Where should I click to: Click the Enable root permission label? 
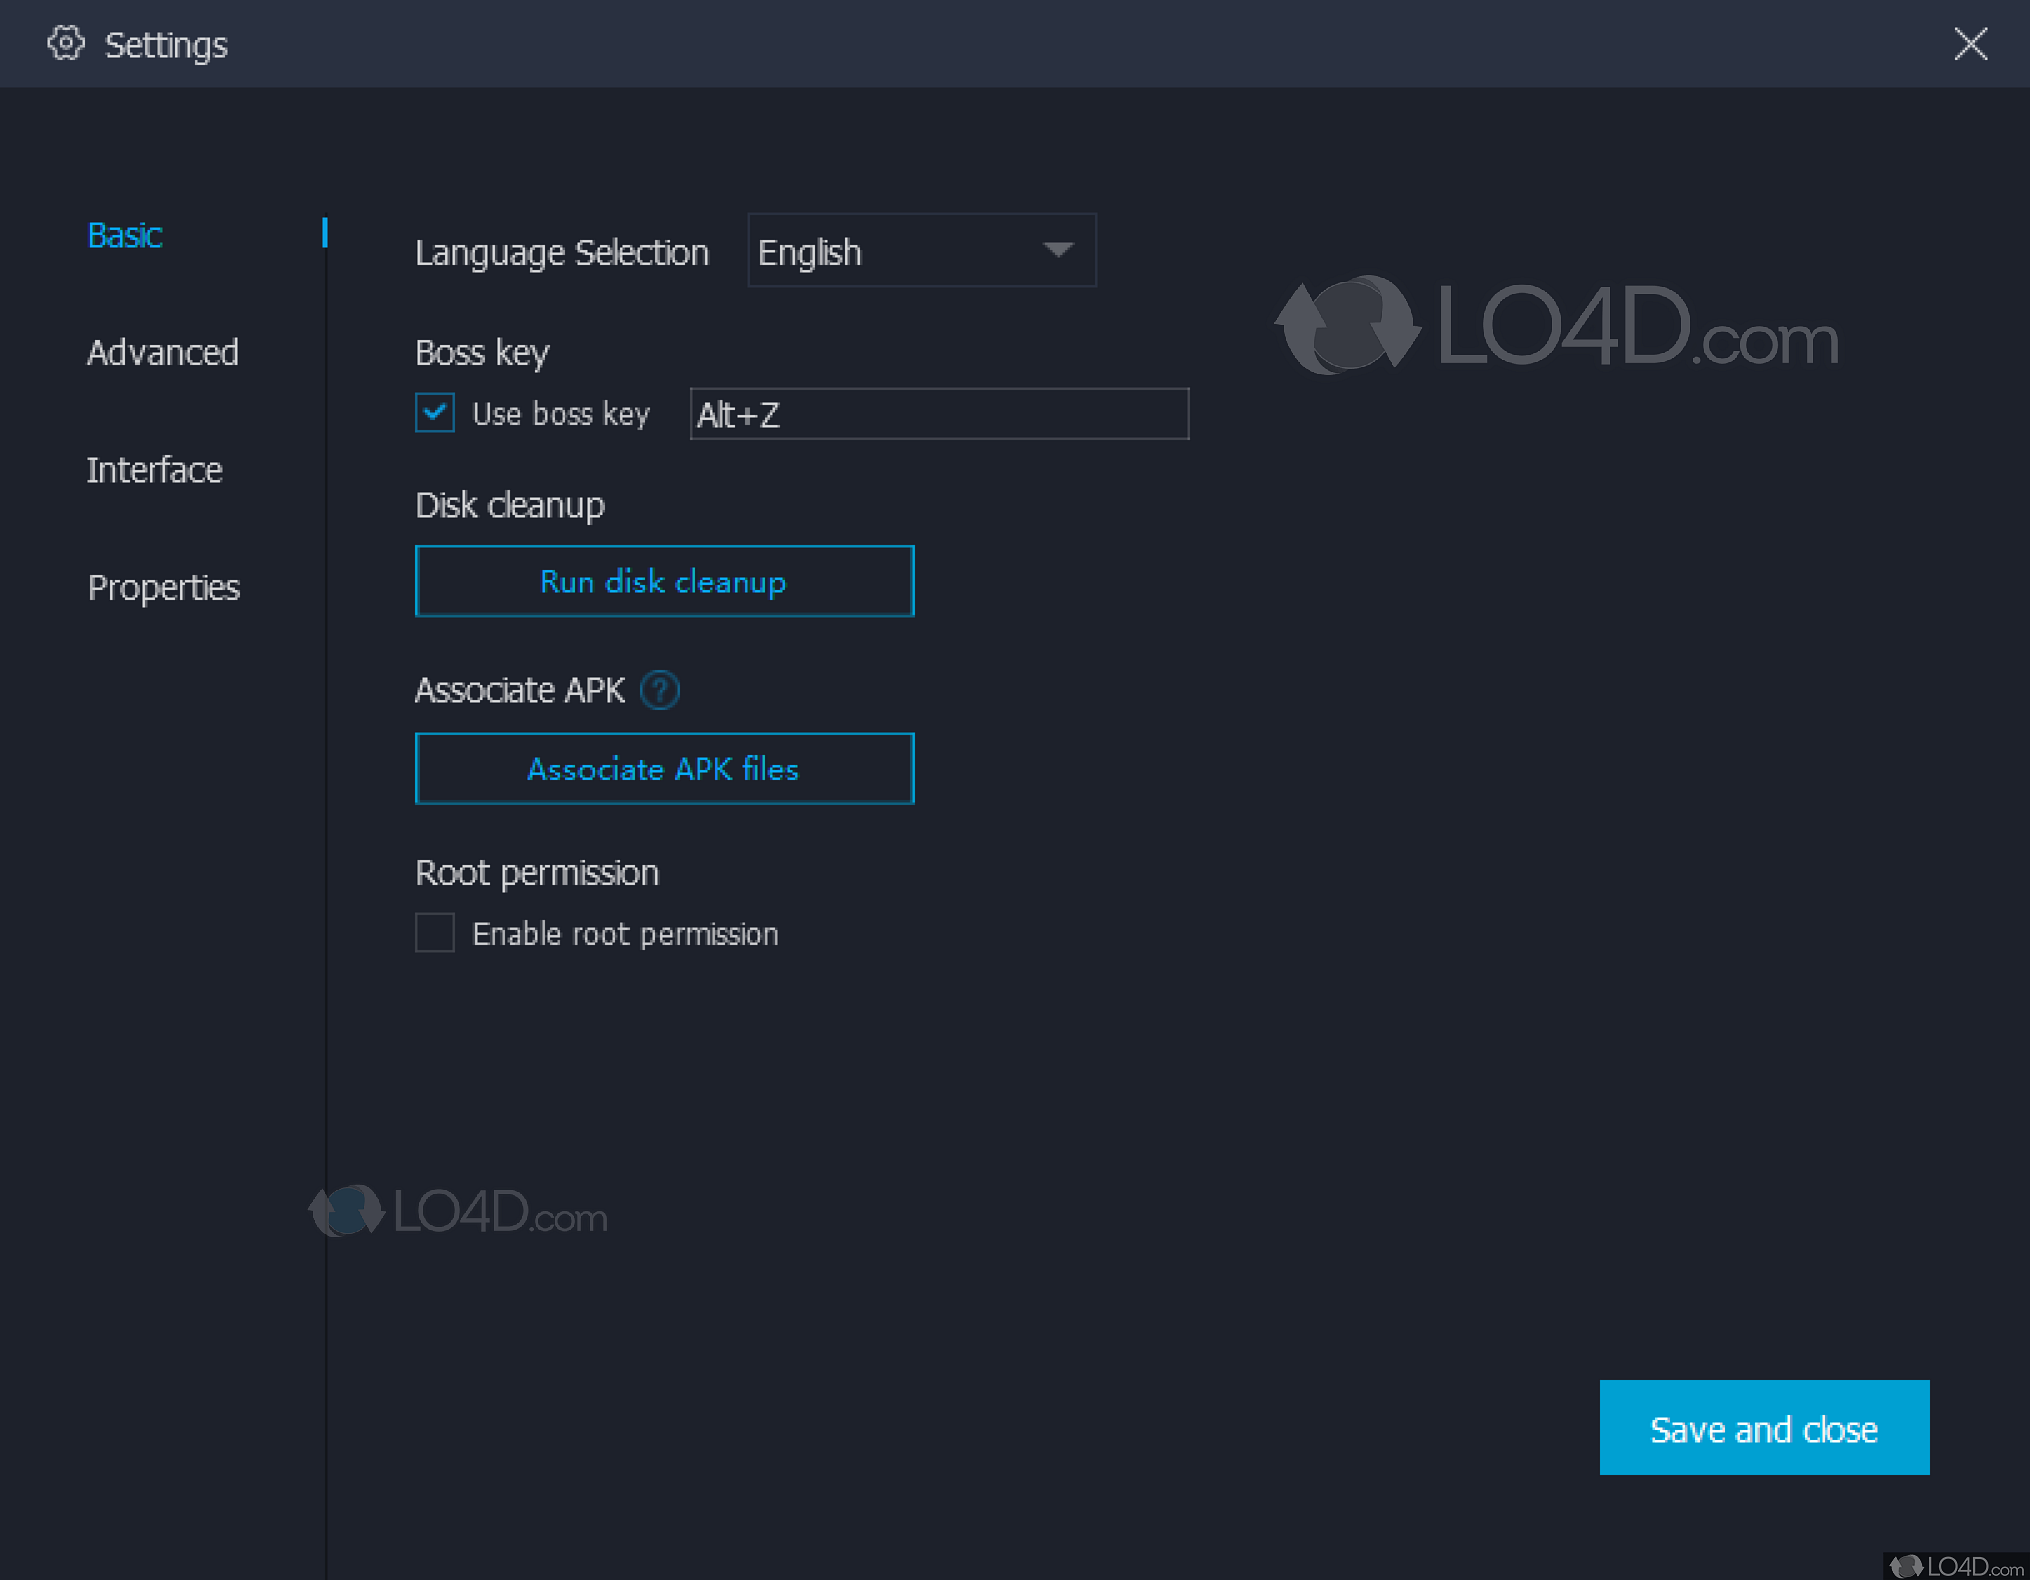[625, 934]
